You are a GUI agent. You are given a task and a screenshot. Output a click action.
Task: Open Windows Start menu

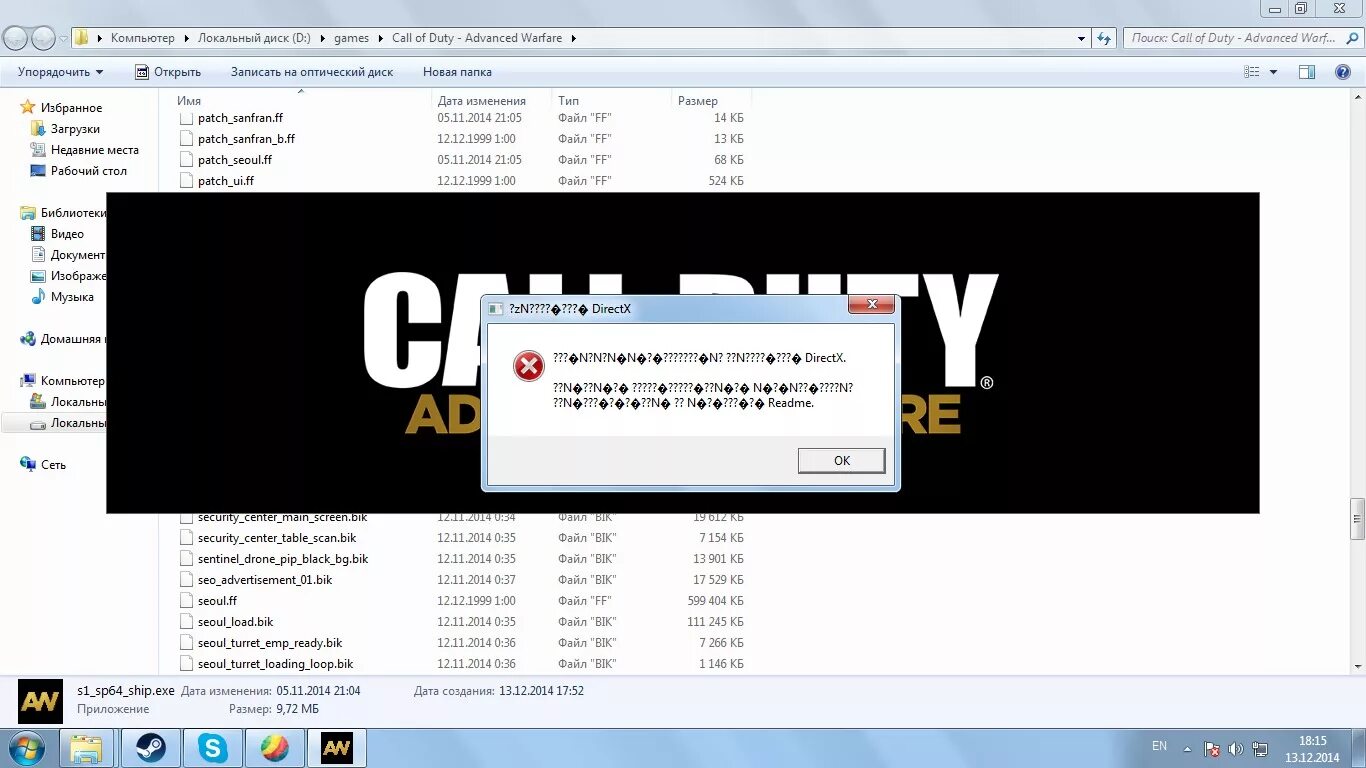pos(25,748)
